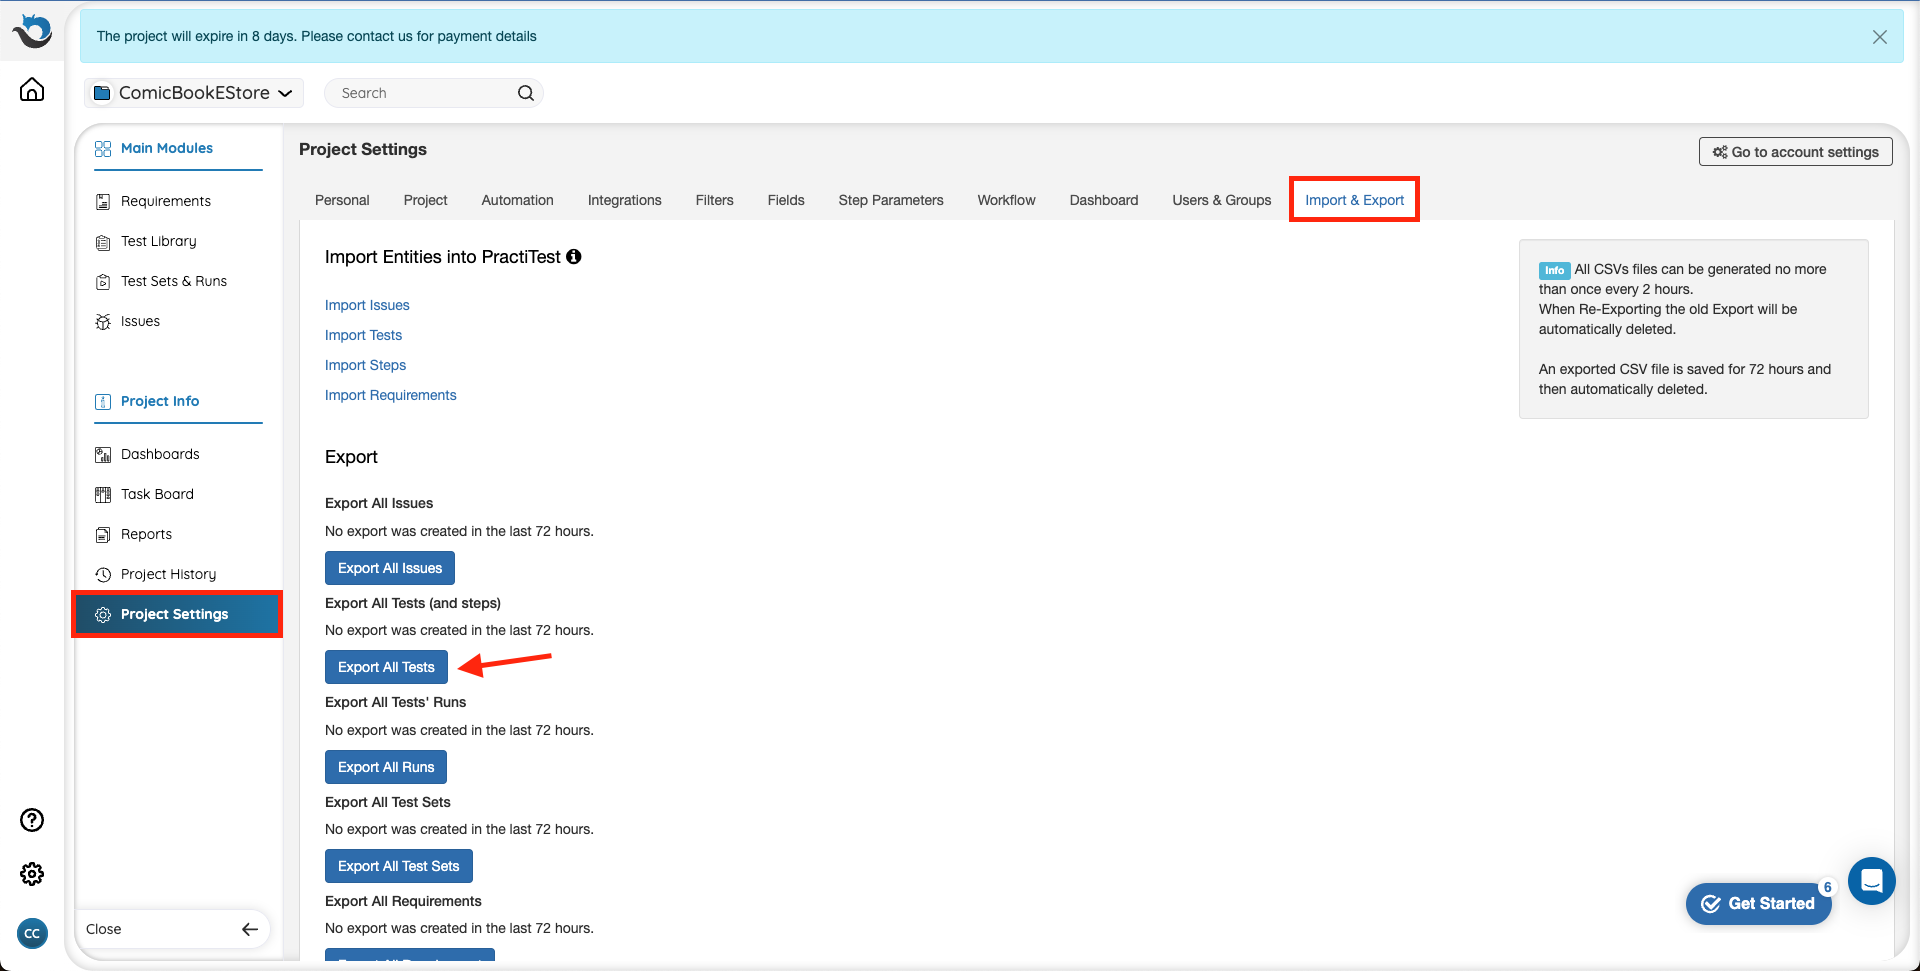The width and height of the screenshot is (1920, 971).
Task: Select the Fields tab
Action: point(786,200)
